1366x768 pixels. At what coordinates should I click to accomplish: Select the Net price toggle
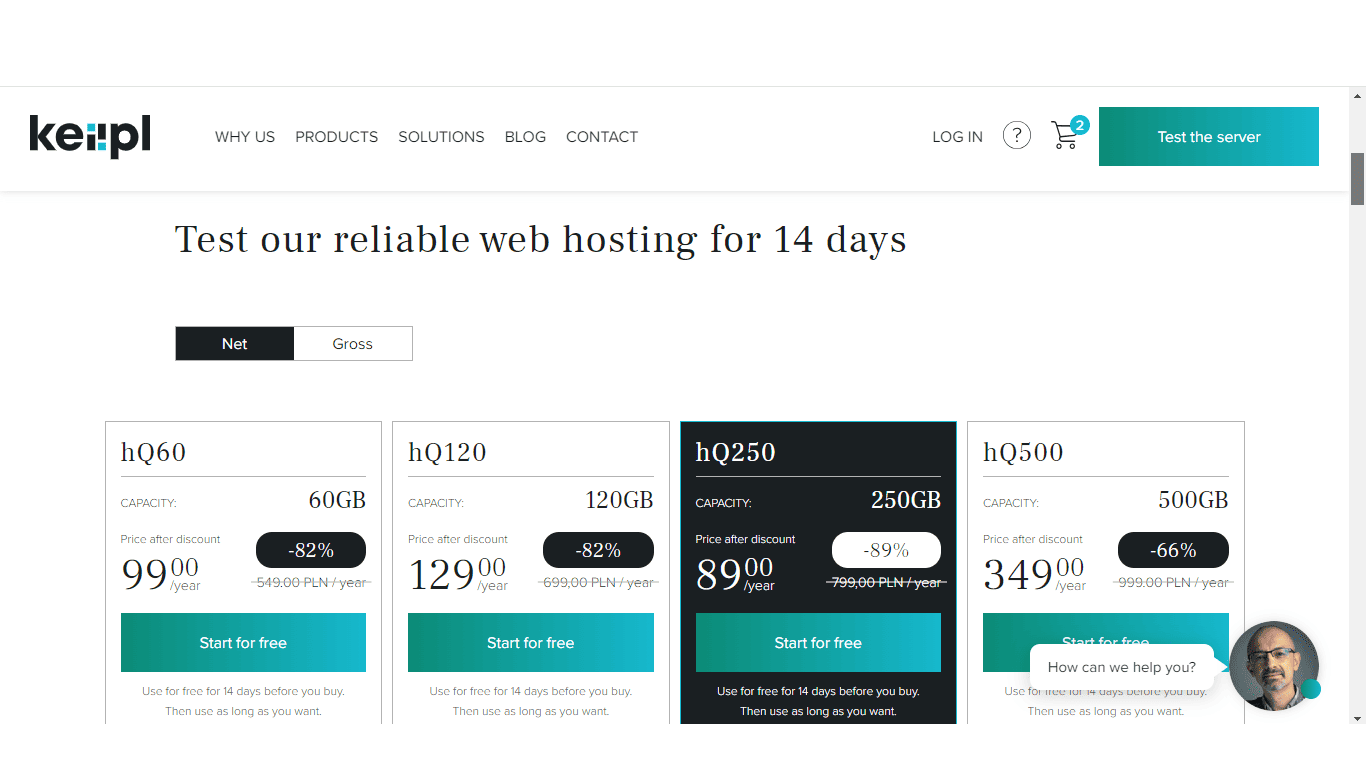pos(235,343)
